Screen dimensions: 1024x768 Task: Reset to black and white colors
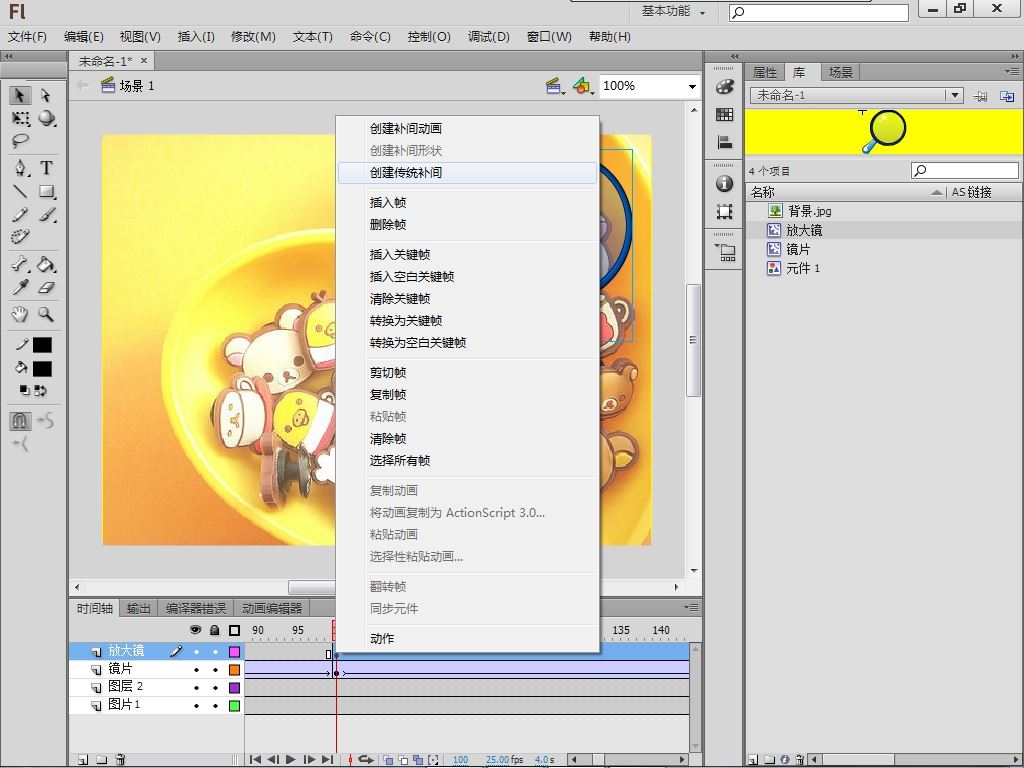point(24,391)
